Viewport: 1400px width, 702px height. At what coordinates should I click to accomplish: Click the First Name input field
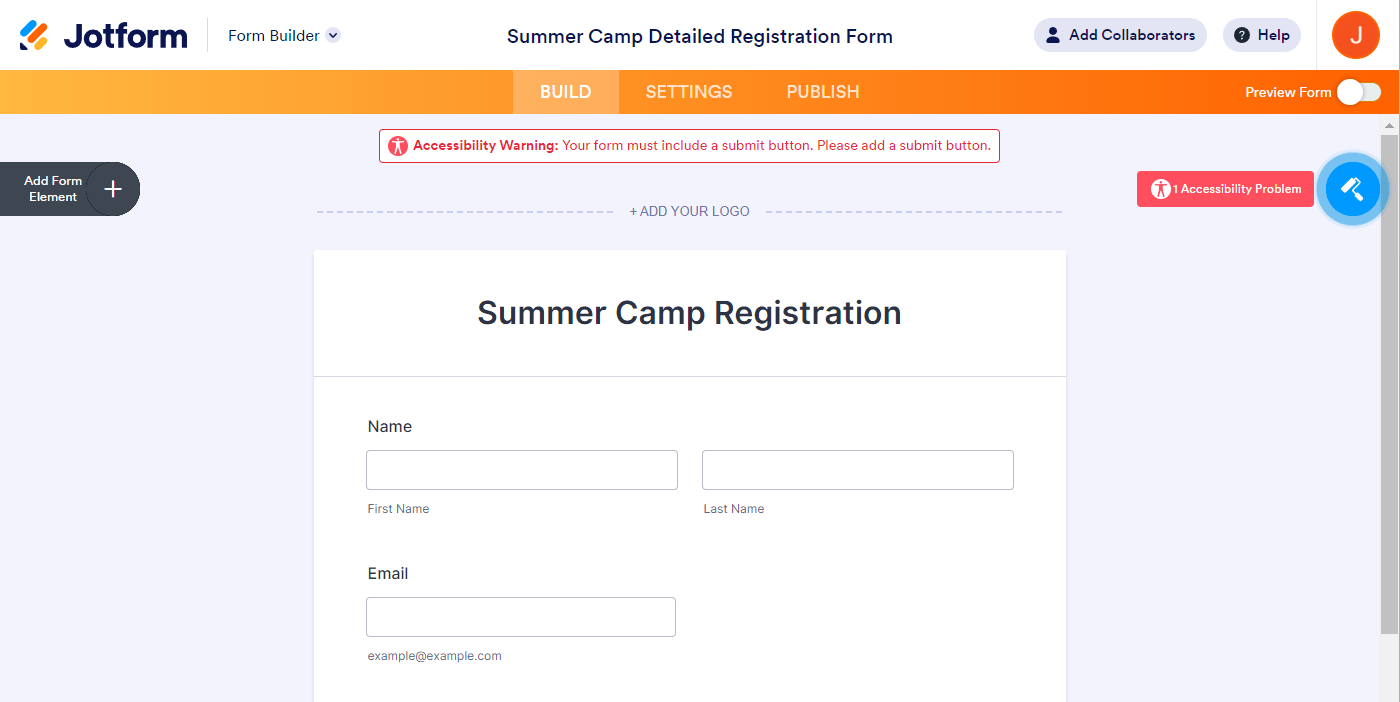[521, 470]
